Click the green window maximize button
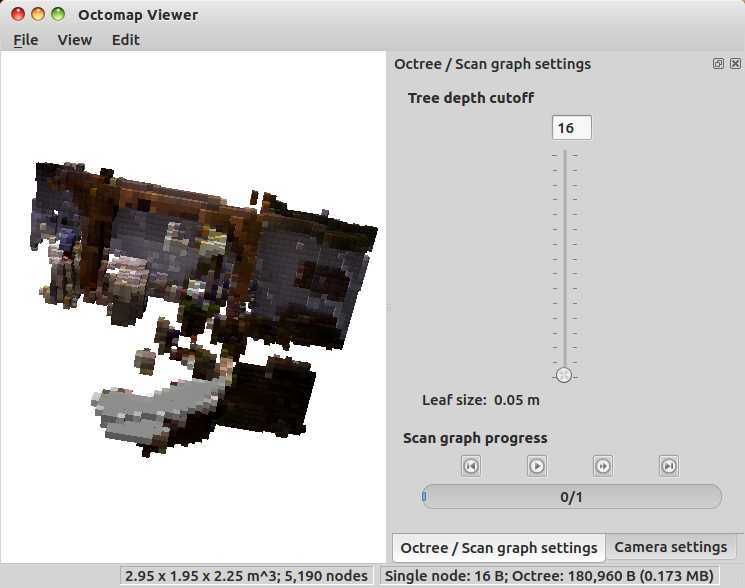The height and width of the screenshot is (588, 745). click(x=58, y=14)
